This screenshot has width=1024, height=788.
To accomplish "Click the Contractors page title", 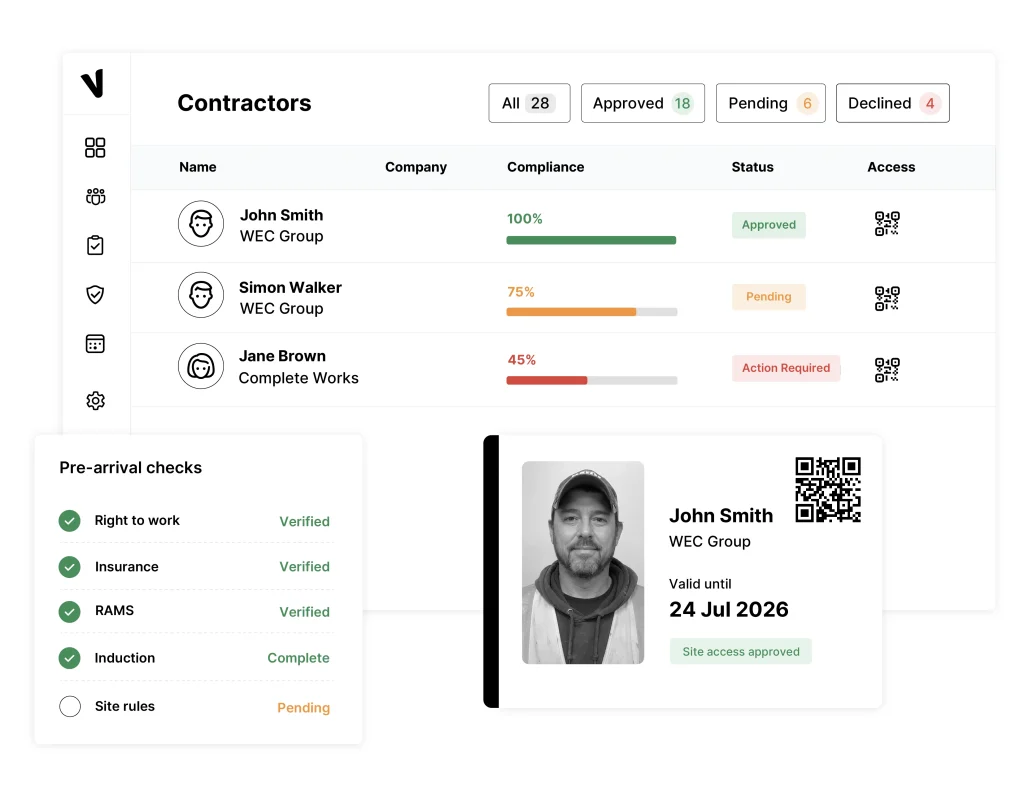I will (x=244, y=103).
